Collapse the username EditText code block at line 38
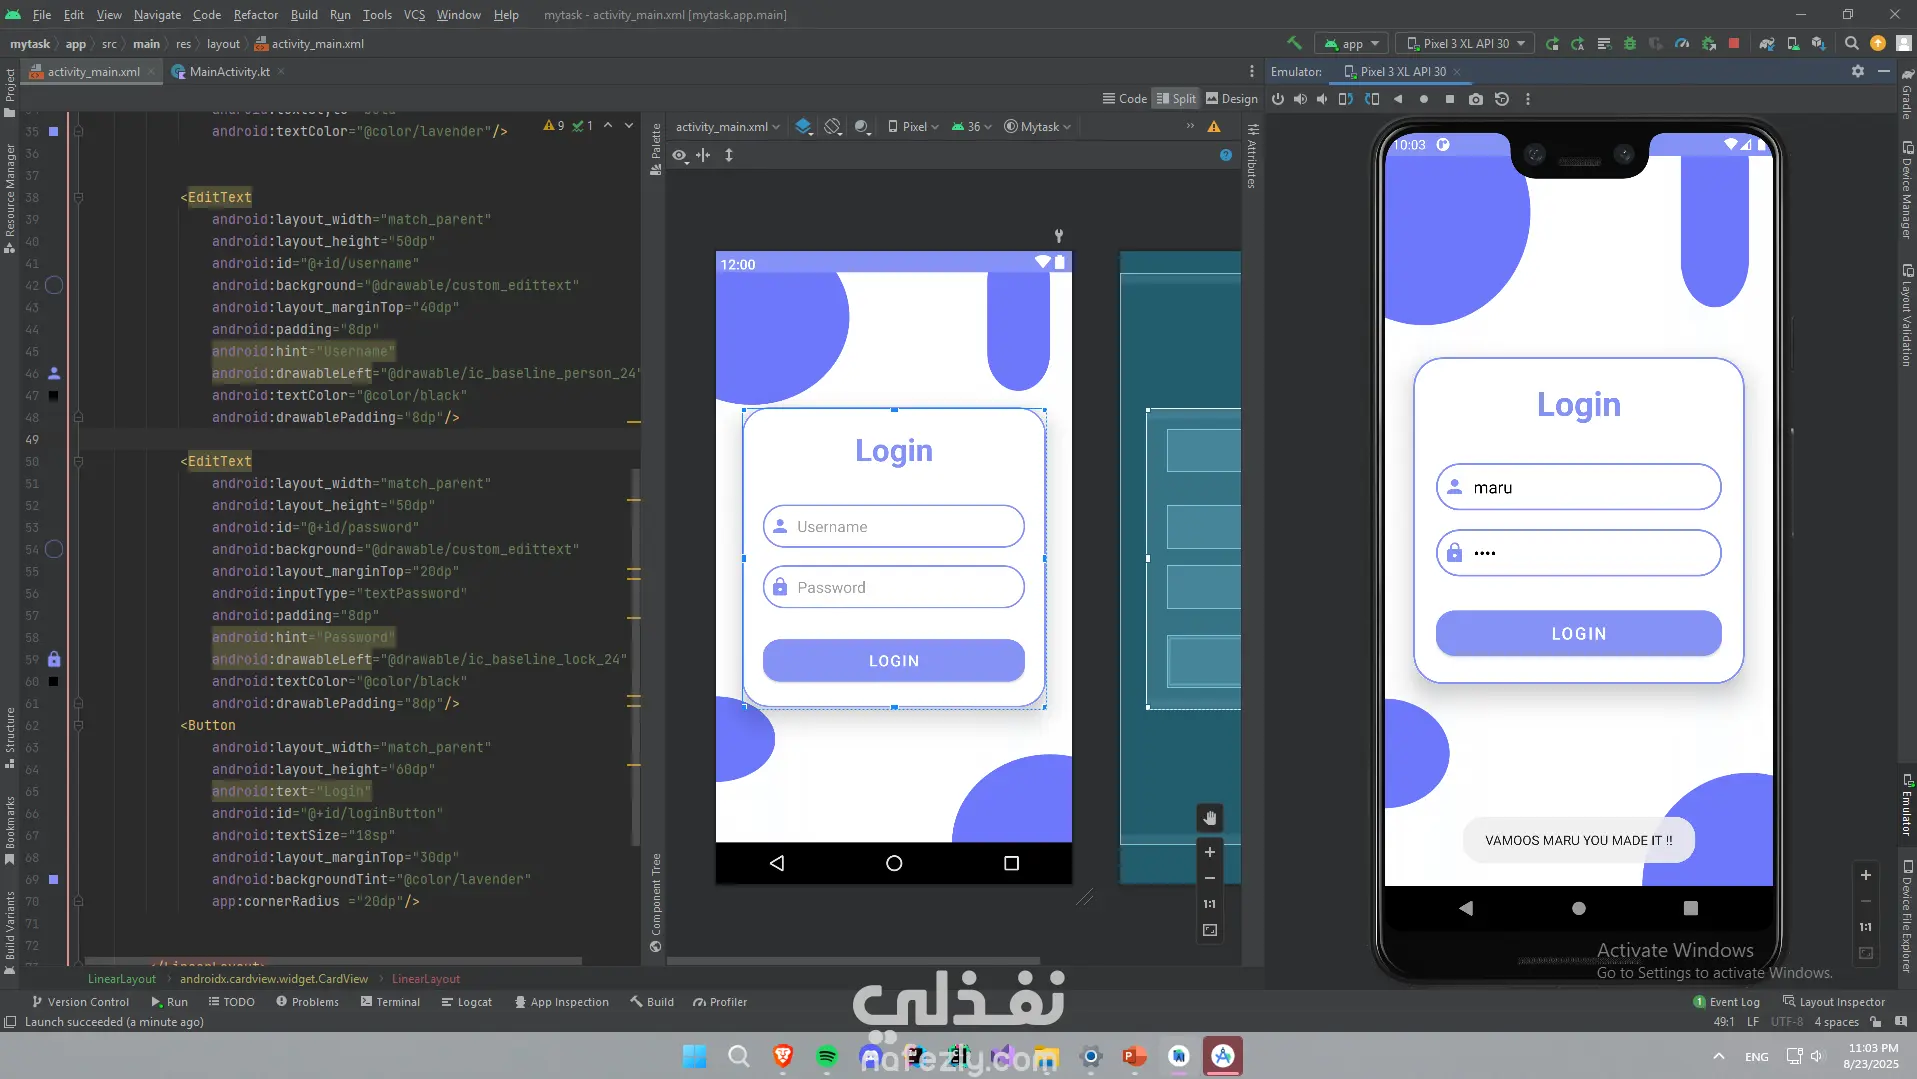 [x=78, y=197]
